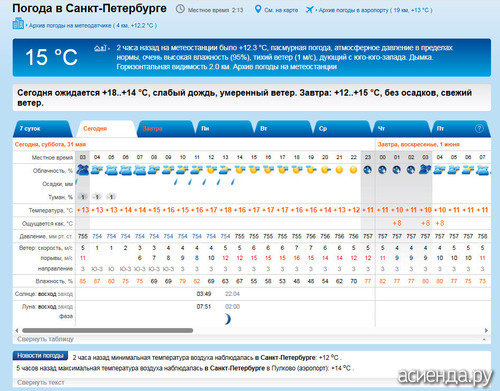Click the sun icon at hour 22
Viewport: 500px width, 391px height.
pos(353,170)
